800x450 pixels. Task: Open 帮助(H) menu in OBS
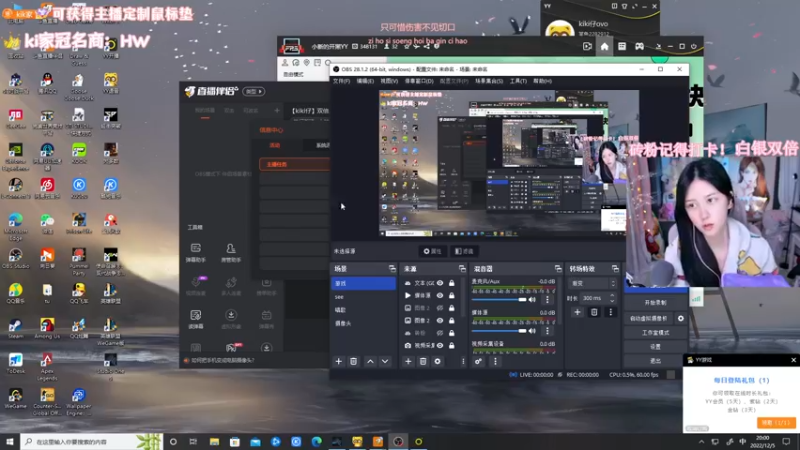point(542,81)
